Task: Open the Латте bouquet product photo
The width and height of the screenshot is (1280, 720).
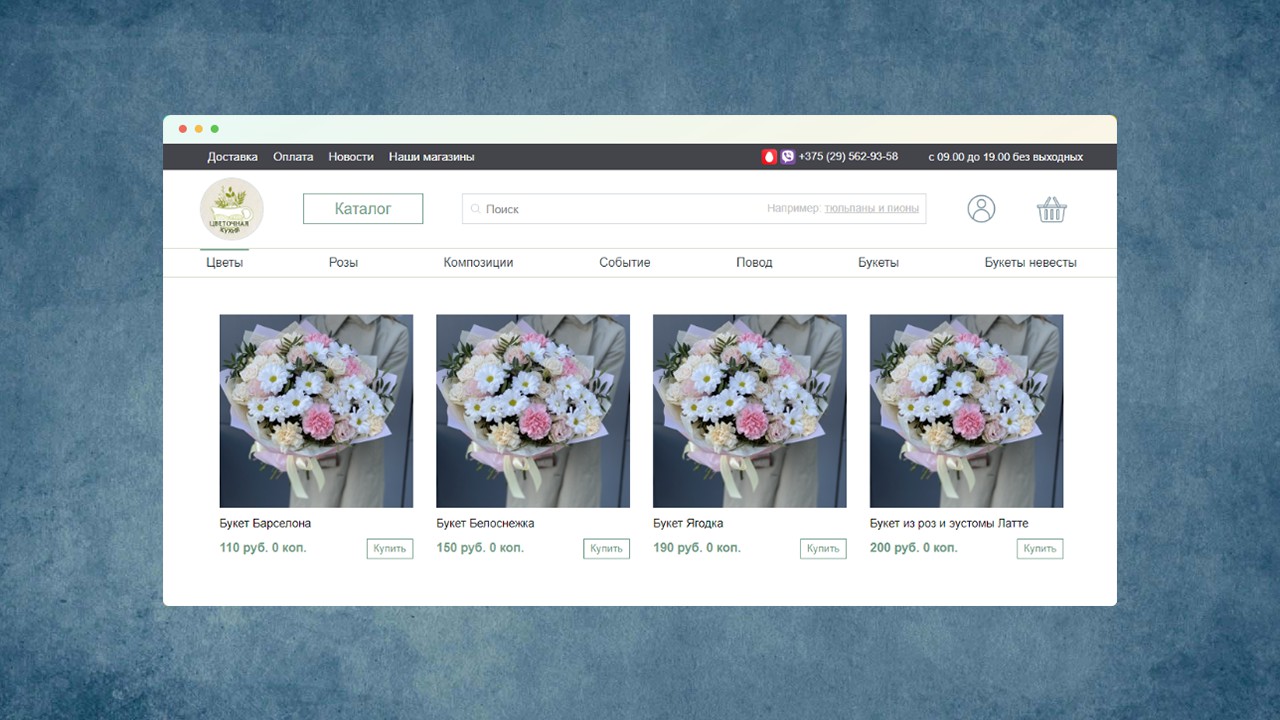Action: pyautogui.click(x=966, y=411)
